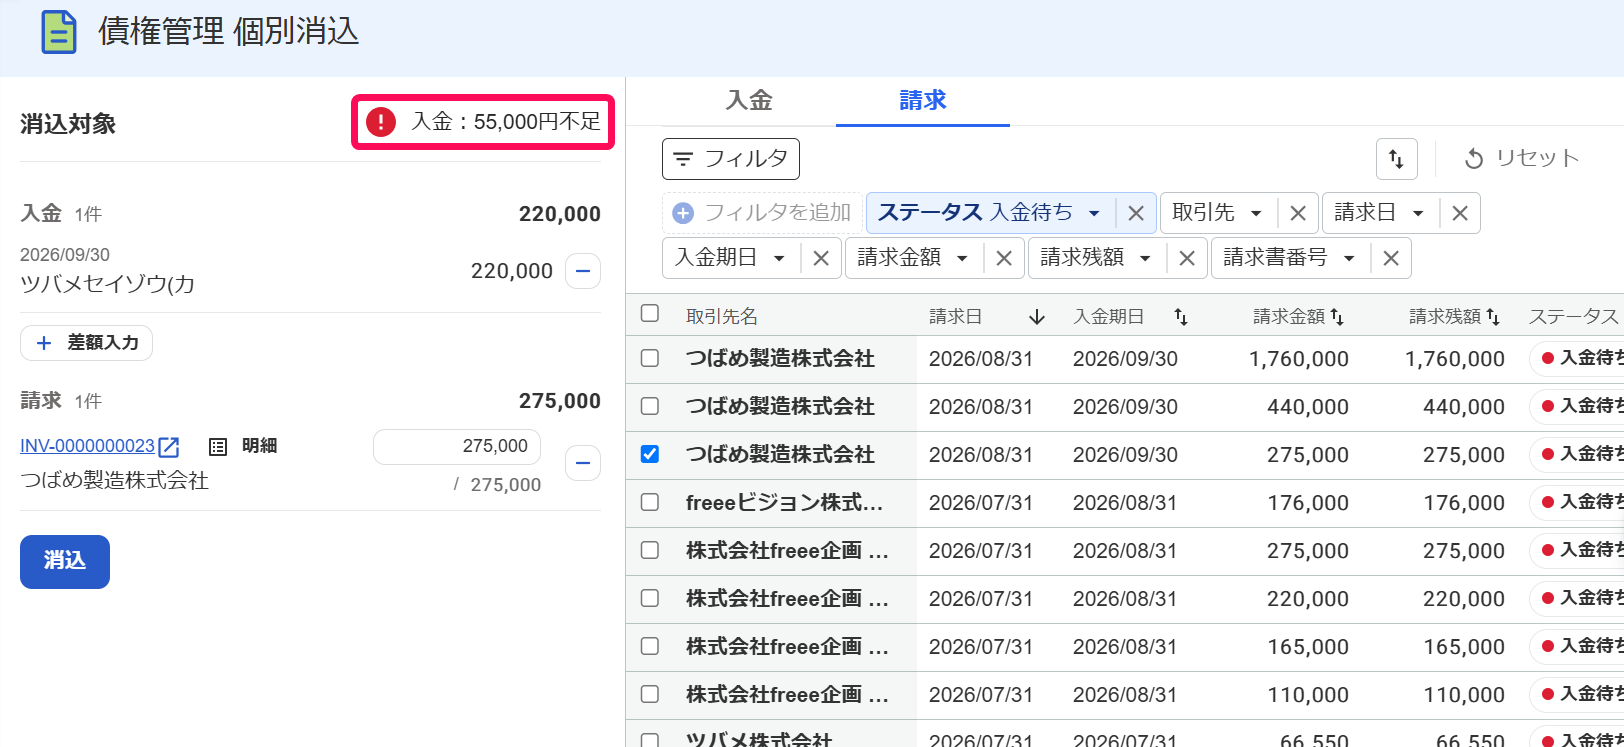Remove the 請求金額 filter chip
1624x747 pixels.
tap(1004, 258)
